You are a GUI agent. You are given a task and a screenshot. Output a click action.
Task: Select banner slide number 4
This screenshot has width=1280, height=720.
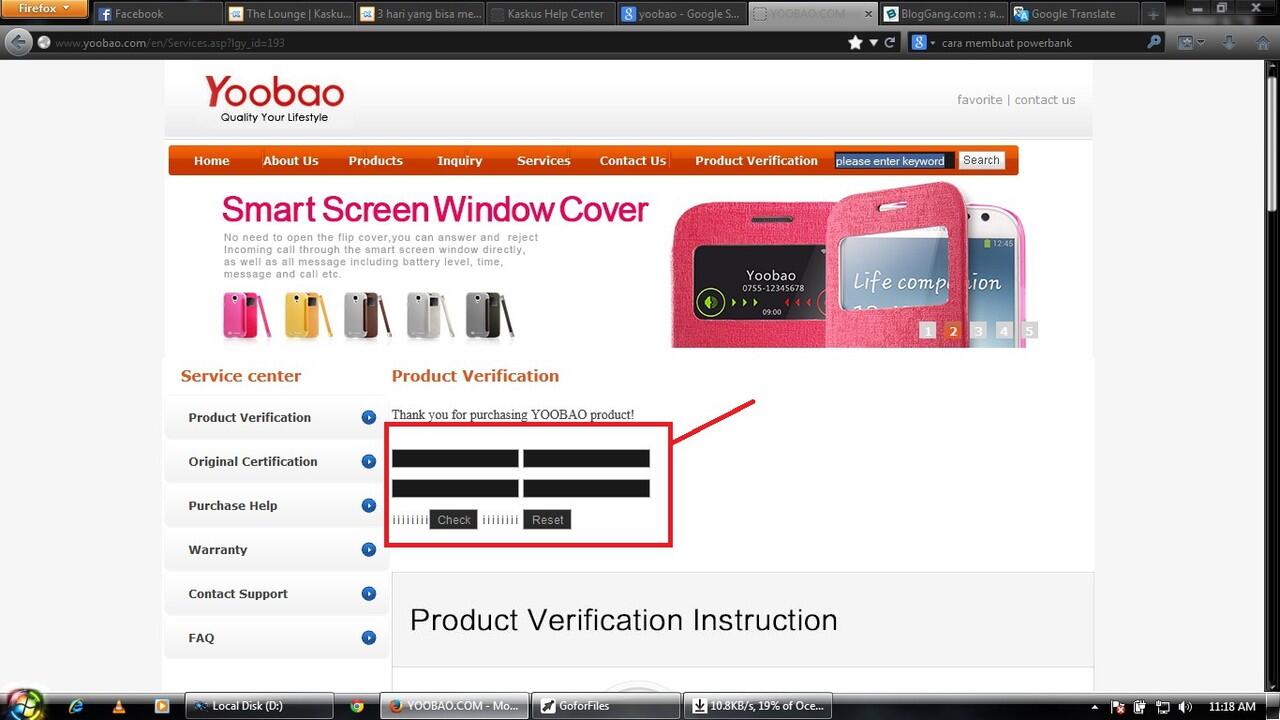pos(1004,331)
